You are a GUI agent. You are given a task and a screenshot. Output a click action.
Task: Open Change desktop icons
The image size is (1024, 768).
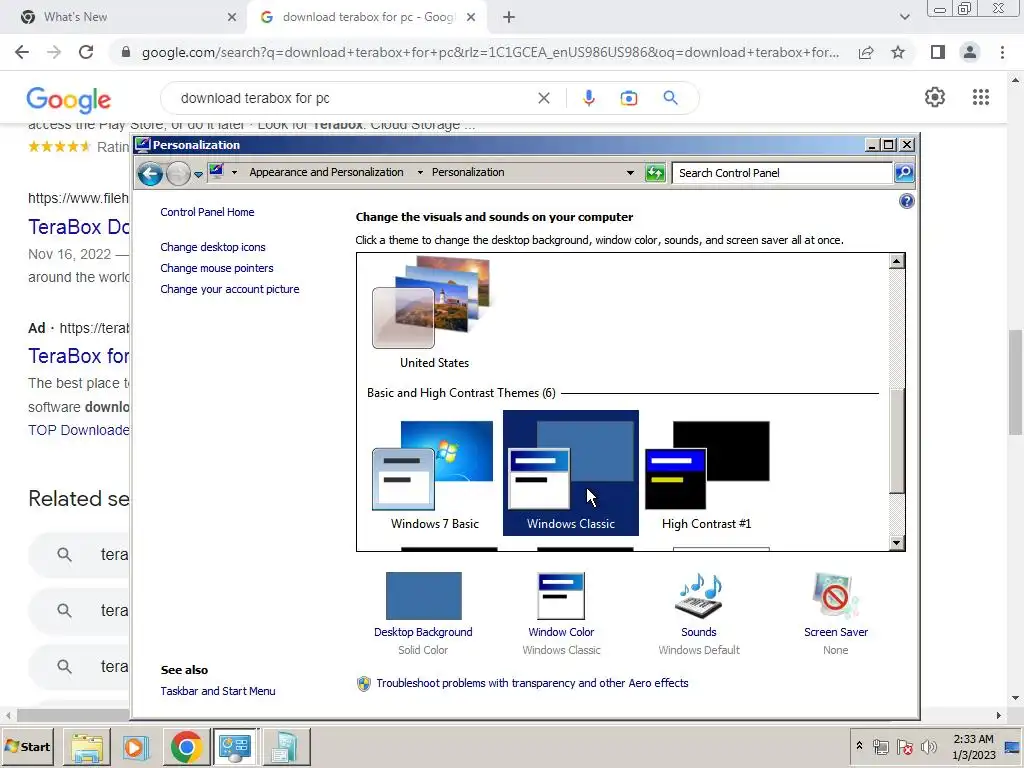tap(213, 247)
